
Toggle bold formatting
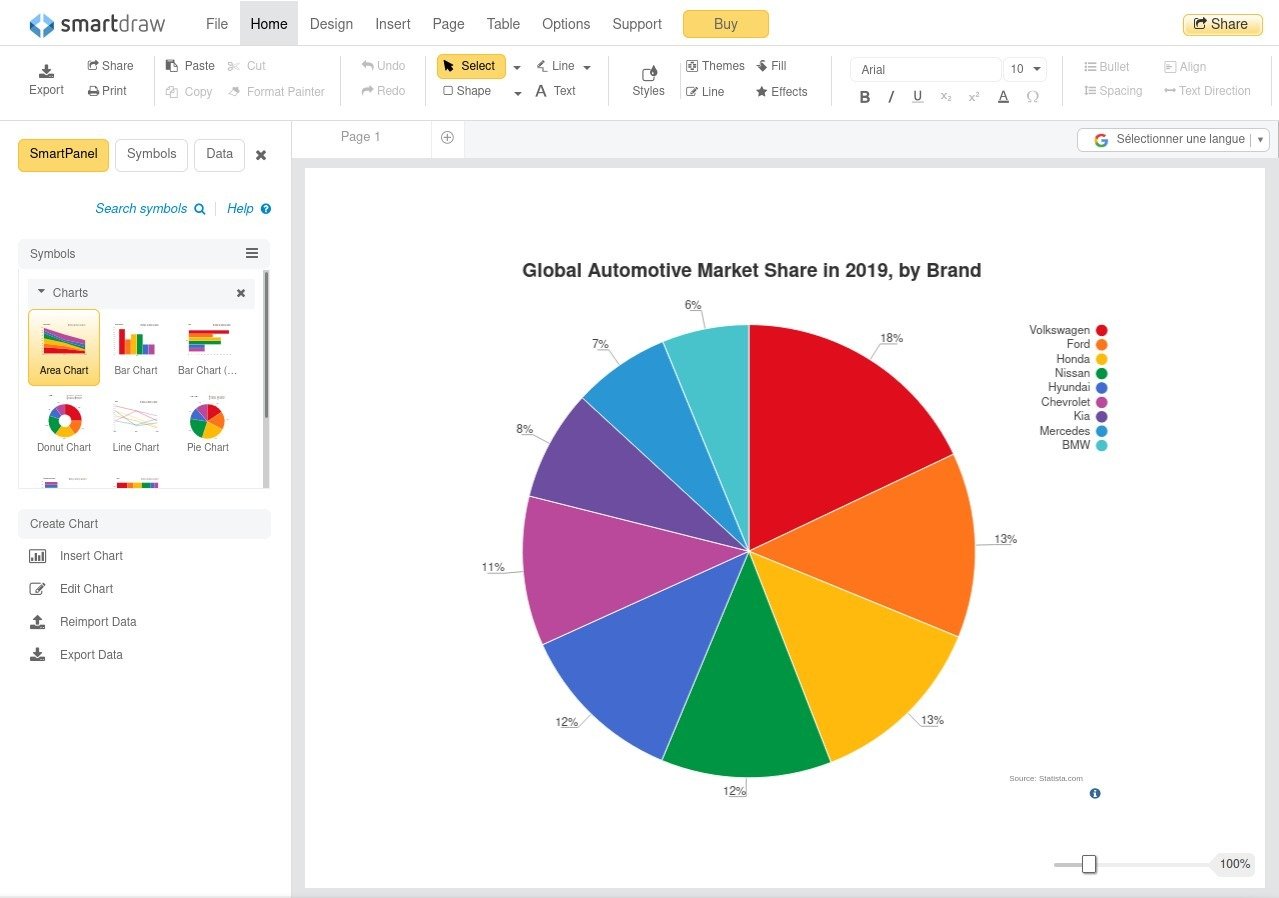point(865,97)
